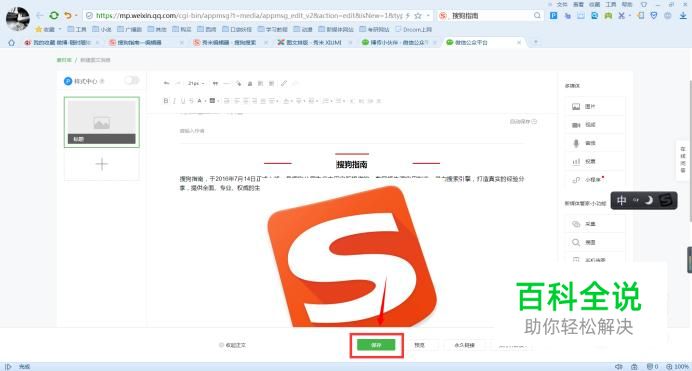Viewport: 692px width, 371px height.
Task: Open a new tab with plus button
Action: [x=536, y=42]
